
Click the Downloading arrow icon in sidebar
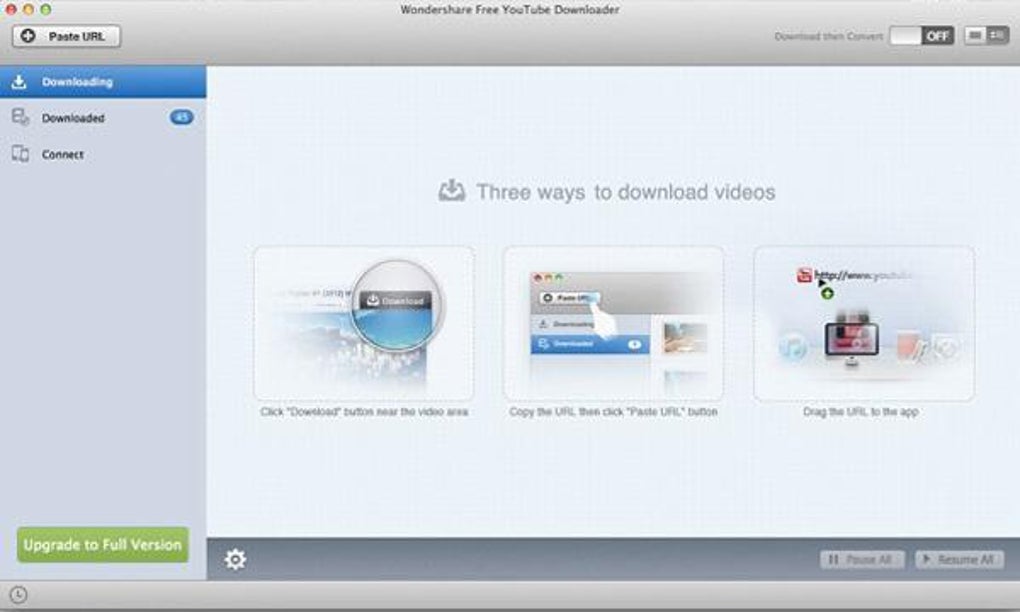point(19,81)
